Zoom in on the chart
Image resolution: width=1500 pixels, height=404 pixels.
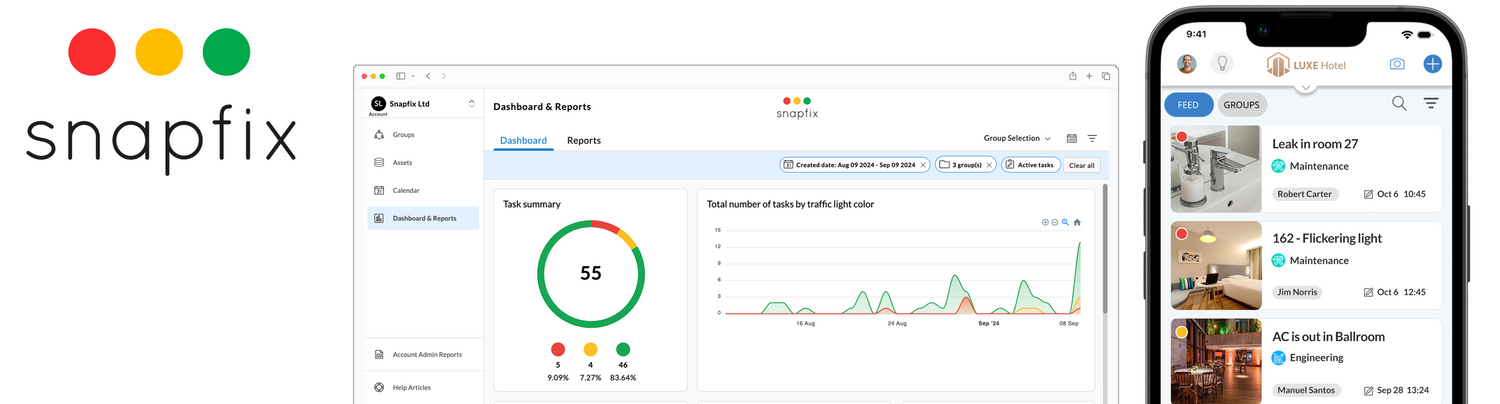[x=1045, y=222]
